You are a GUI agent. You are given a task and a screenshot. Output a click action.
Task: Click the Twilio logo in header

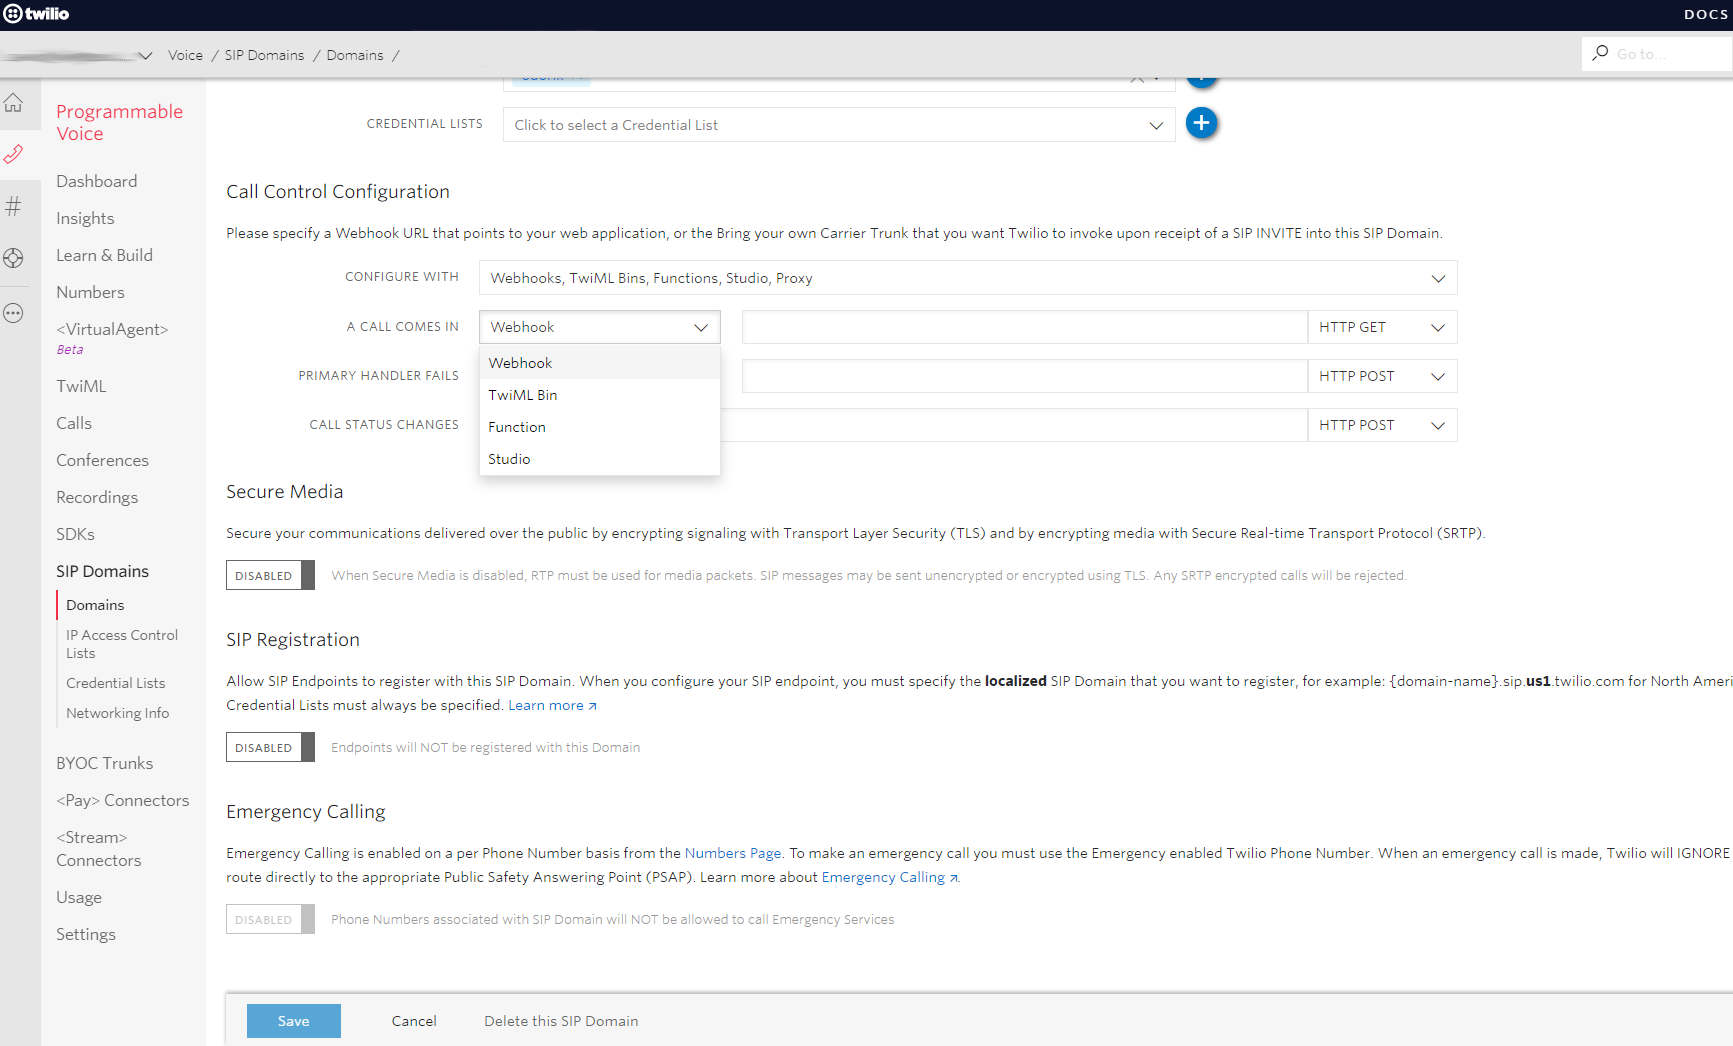pyautogui.click(x=37, y=14)
